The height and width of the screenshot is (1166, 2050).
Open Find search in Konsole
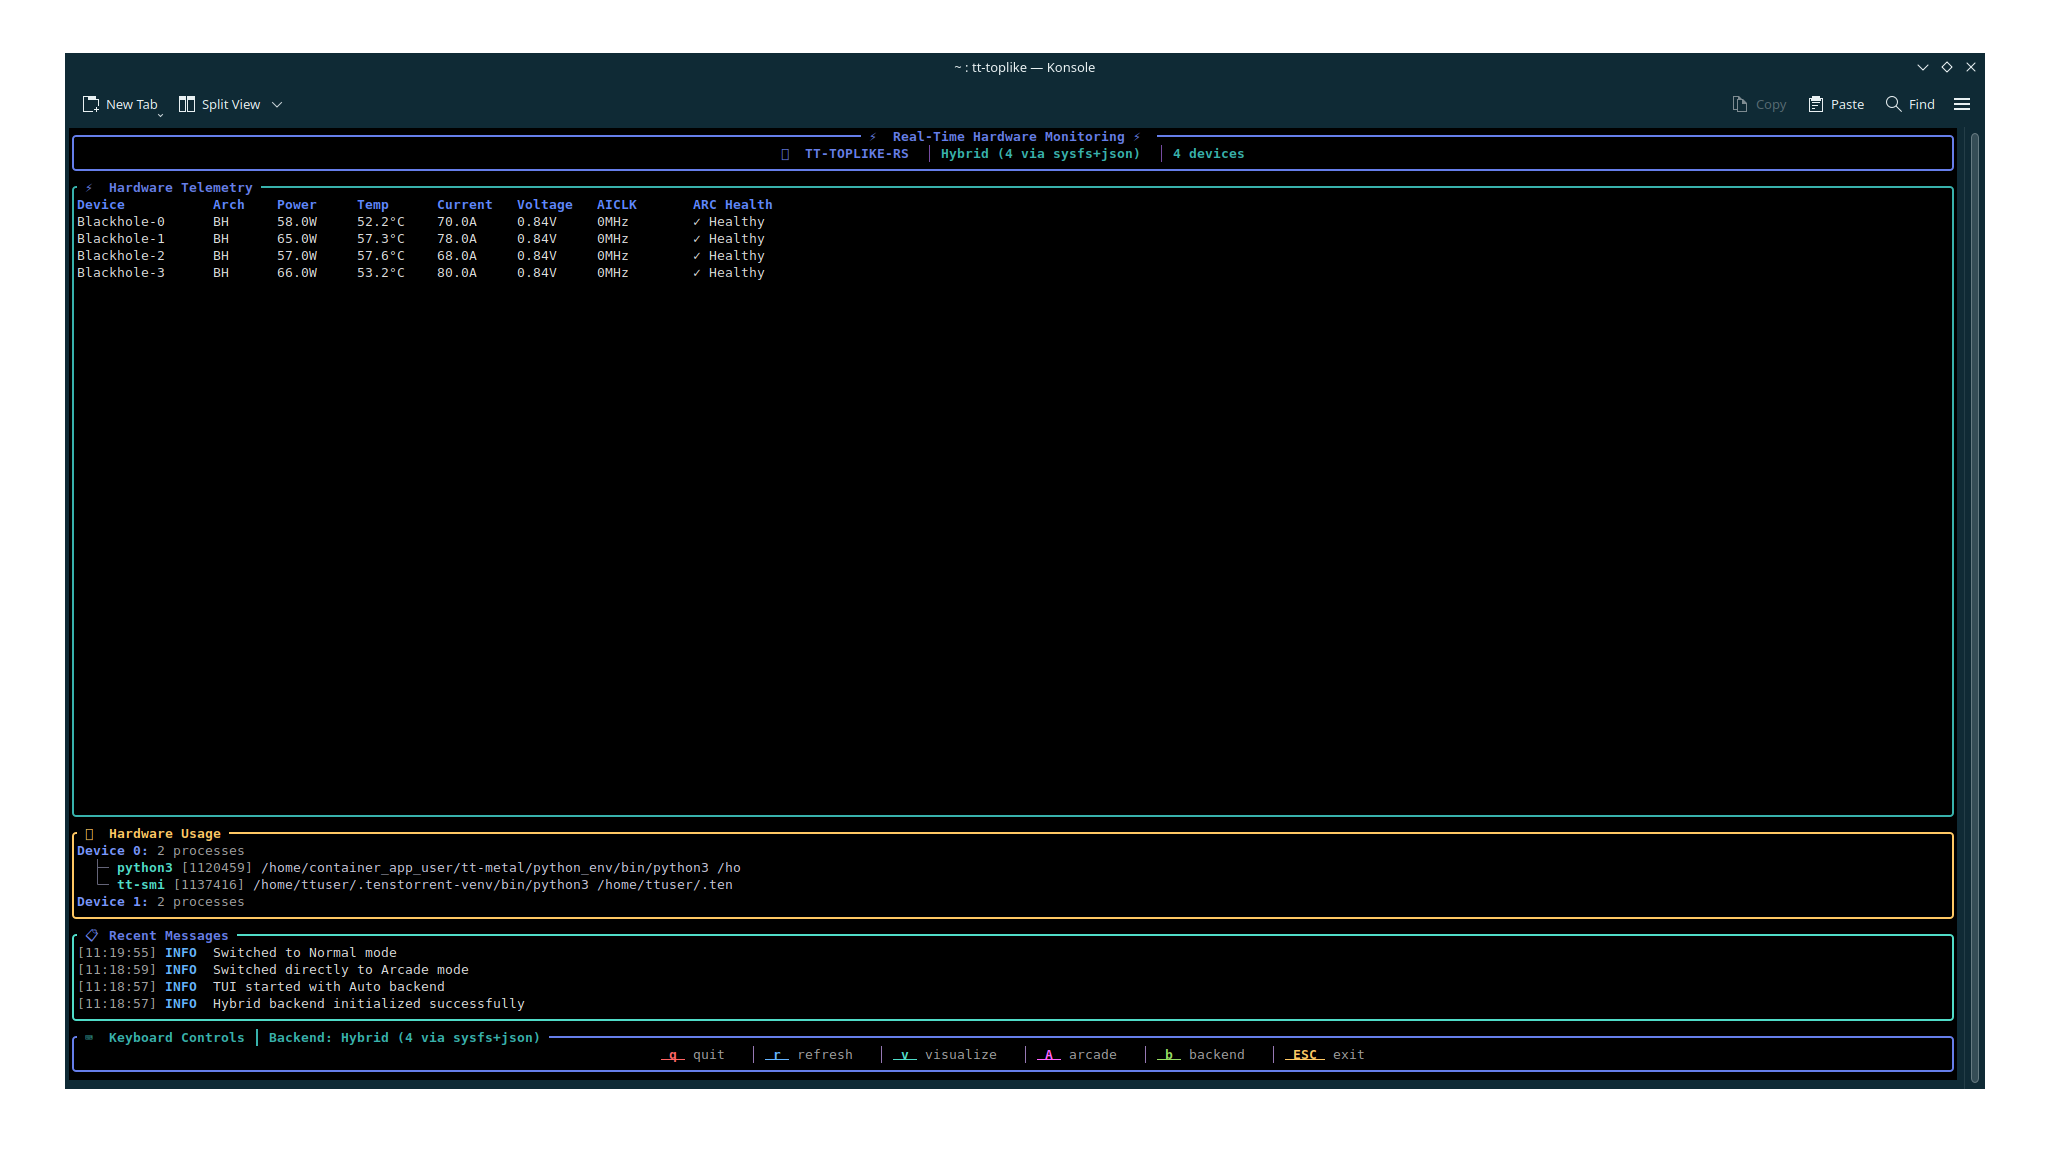(x=1910, y=104)
